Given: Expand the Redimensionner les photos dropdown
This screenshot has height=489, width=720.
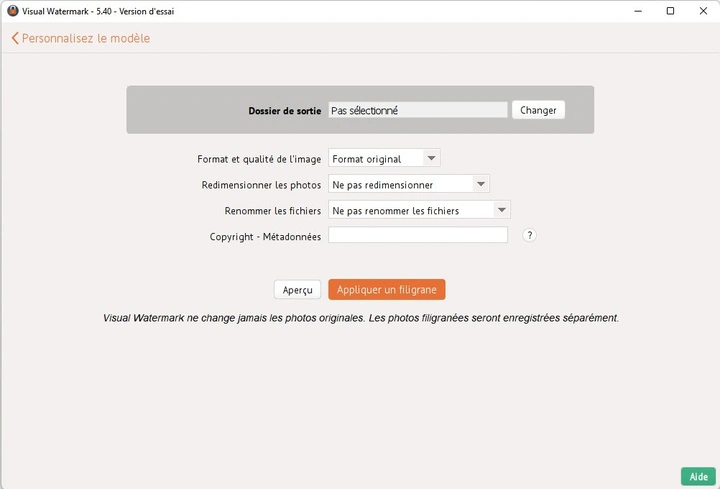Looking at the screenshot, I should [x=409, y=185].
